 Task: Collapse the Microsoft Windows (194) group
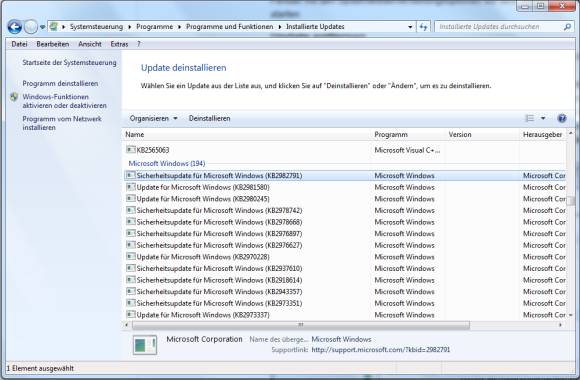pos(166,163)
